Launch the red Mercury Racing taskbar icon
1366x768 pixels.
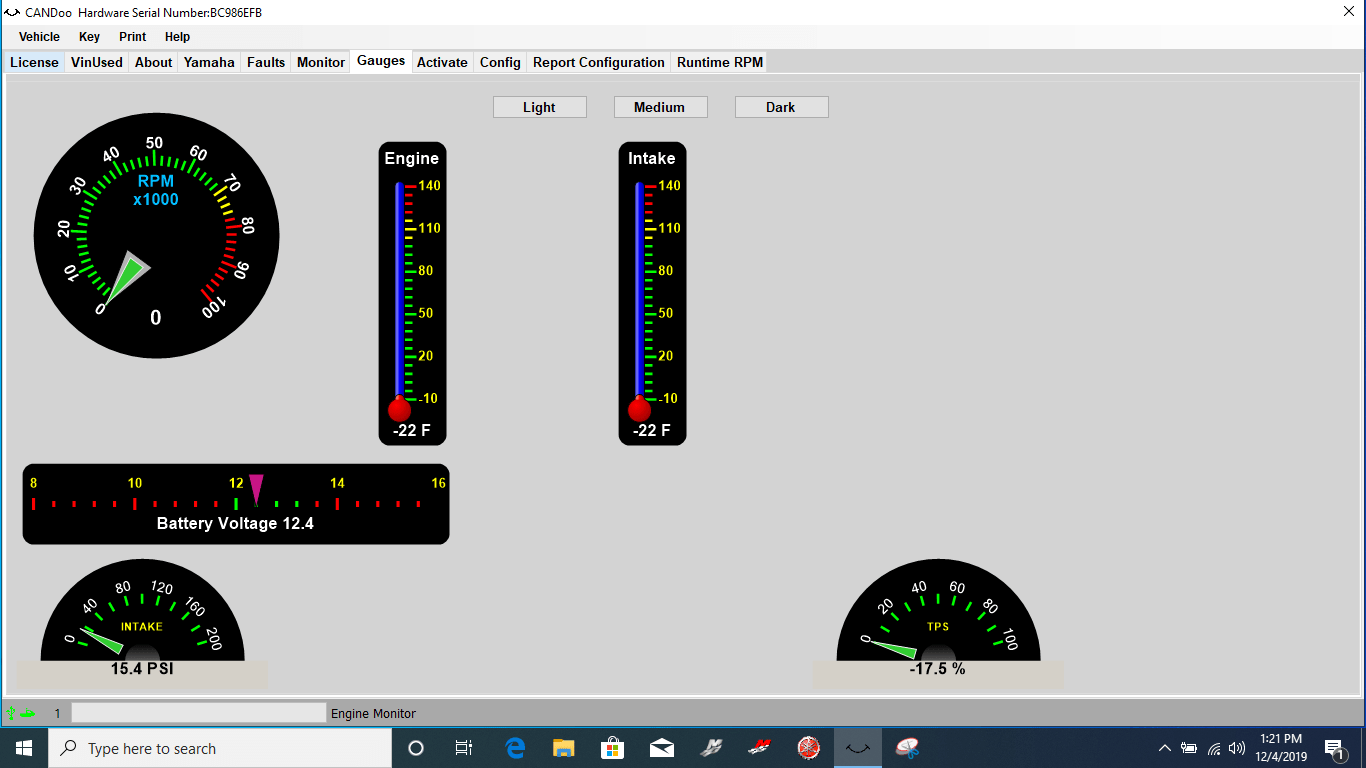click(x=759, y=747)
